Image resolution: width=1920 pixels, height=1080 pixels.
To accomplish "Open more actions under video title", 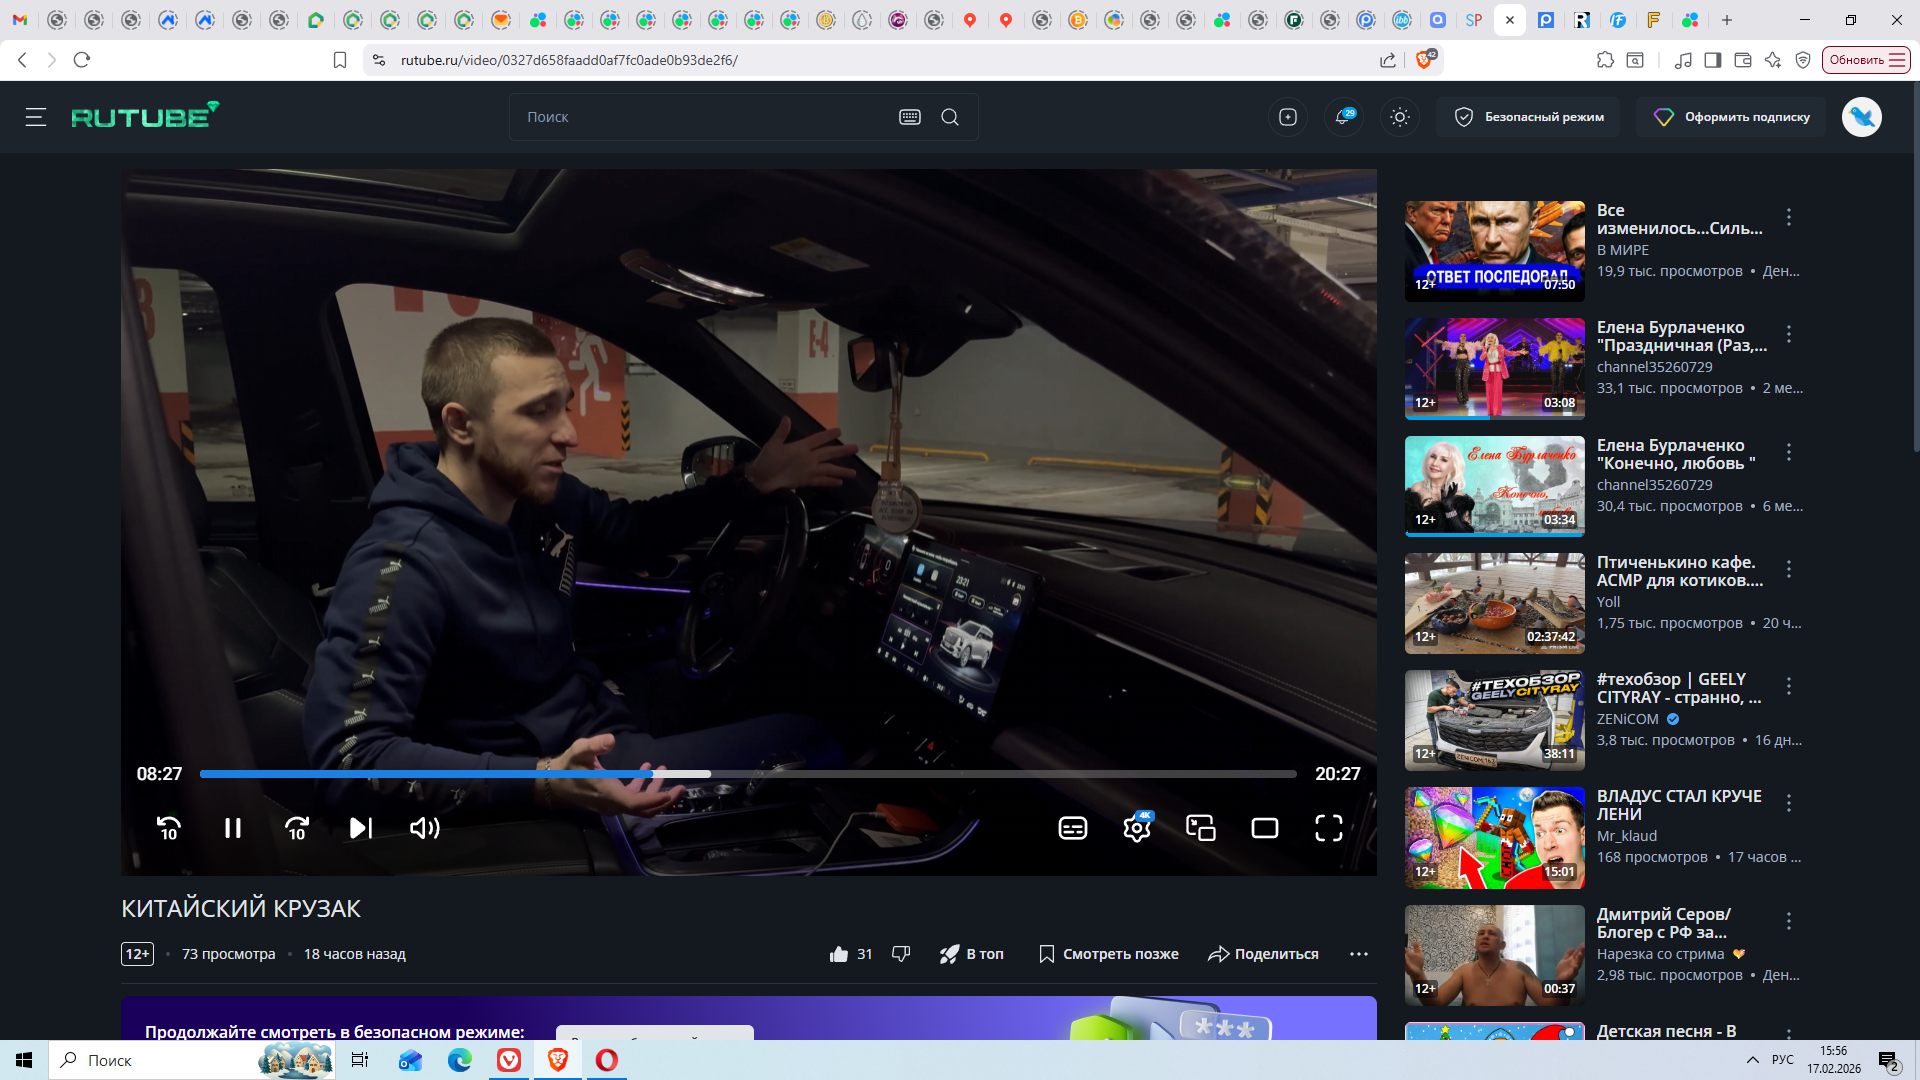I will (x=1359, y=954).
